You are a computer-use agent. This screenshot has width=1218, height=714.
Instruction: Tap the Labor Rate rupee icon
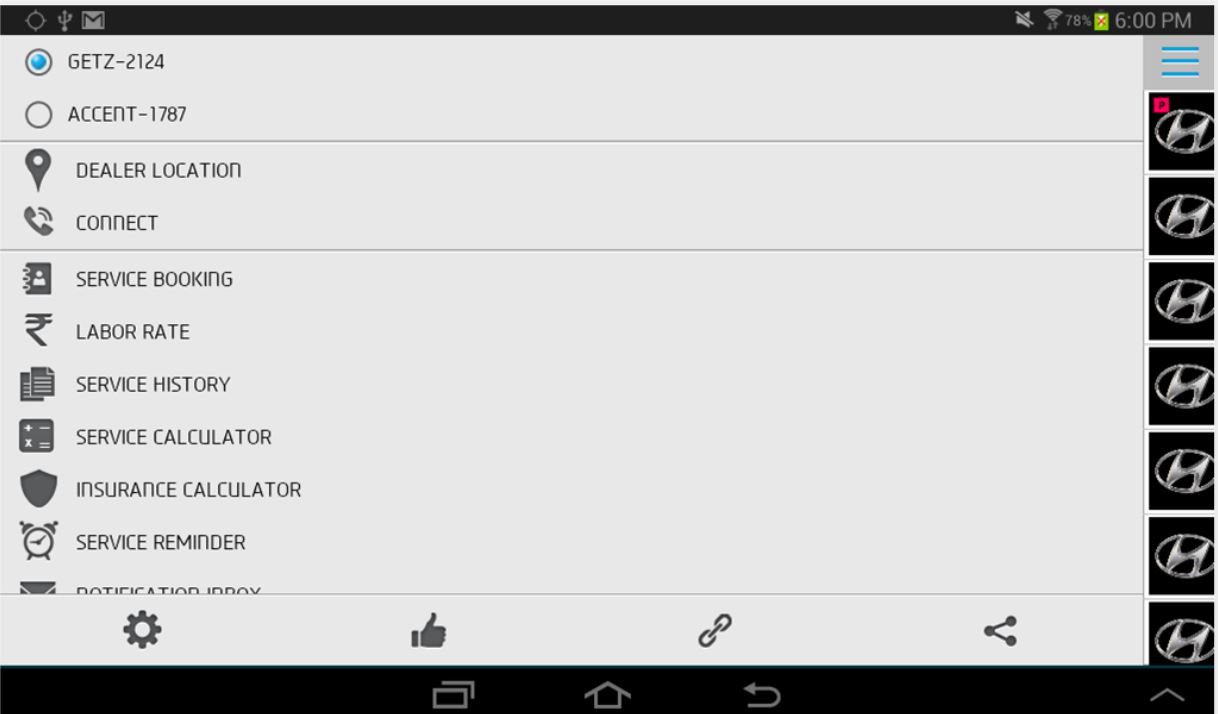tap(38, 331)
